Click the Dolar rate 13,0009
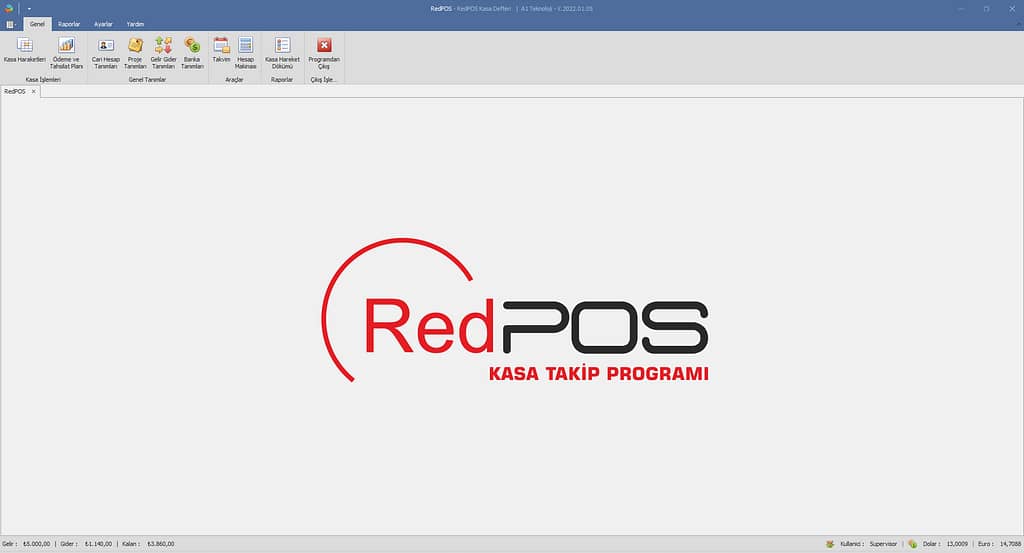The width and height of the screenshot is (1024, 553). 957,544
